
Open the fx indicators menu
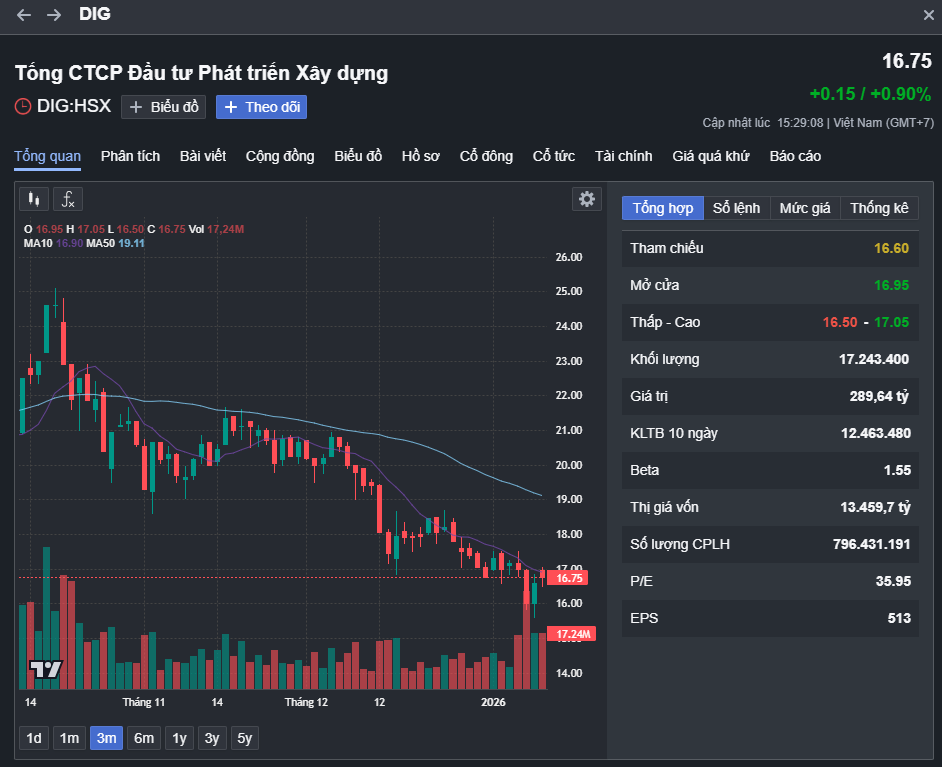click(68, 199)
